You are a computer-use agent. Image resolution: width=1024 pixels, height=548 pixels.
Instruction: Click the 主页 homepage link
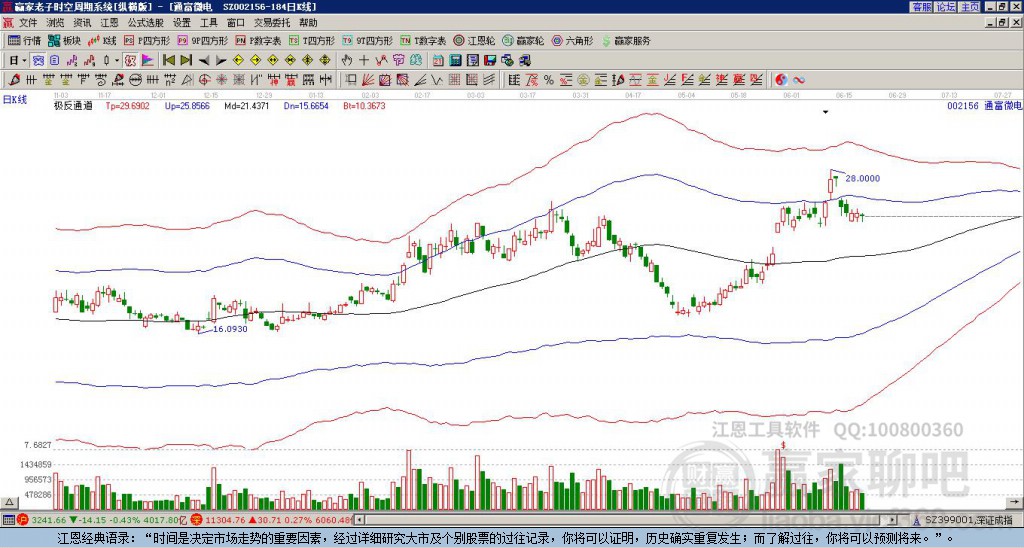(970, 7)
